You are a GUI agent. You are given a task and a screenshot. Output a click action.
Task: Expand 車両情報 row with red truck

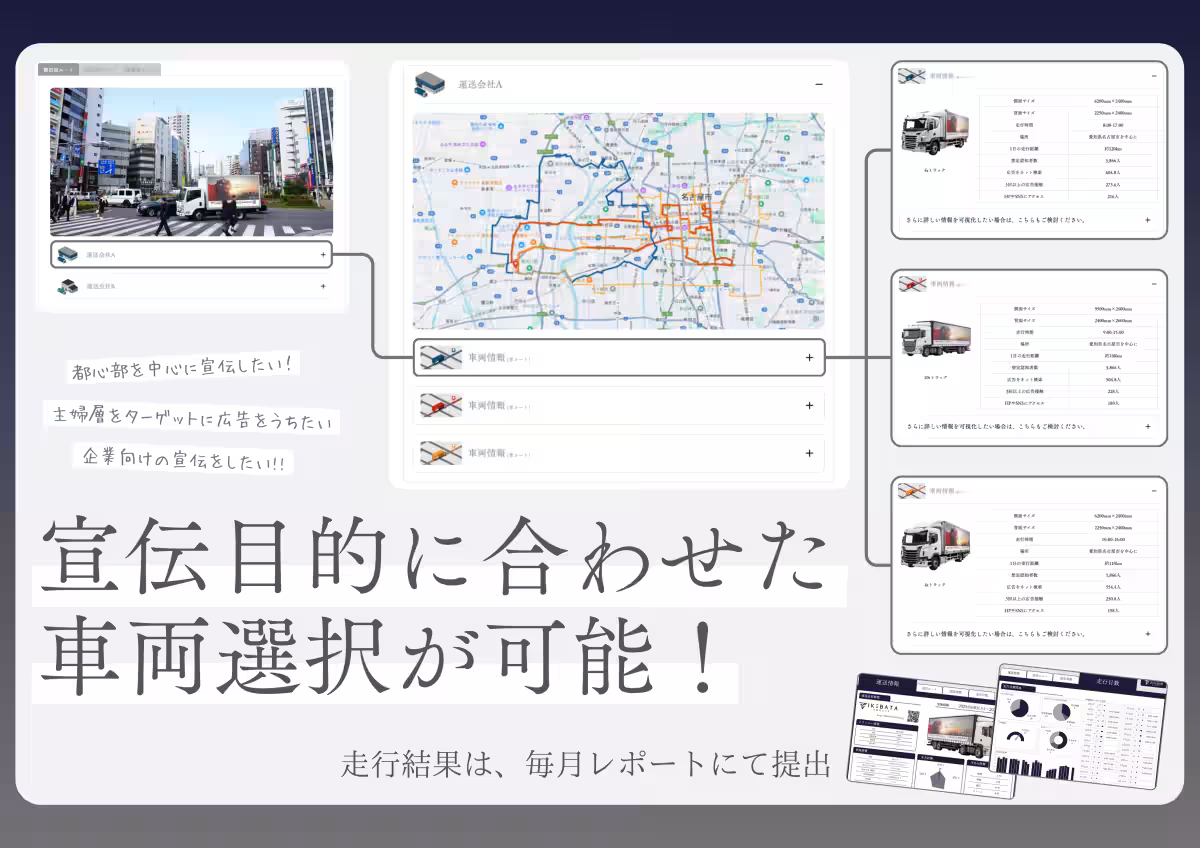[x=809, y=406]
